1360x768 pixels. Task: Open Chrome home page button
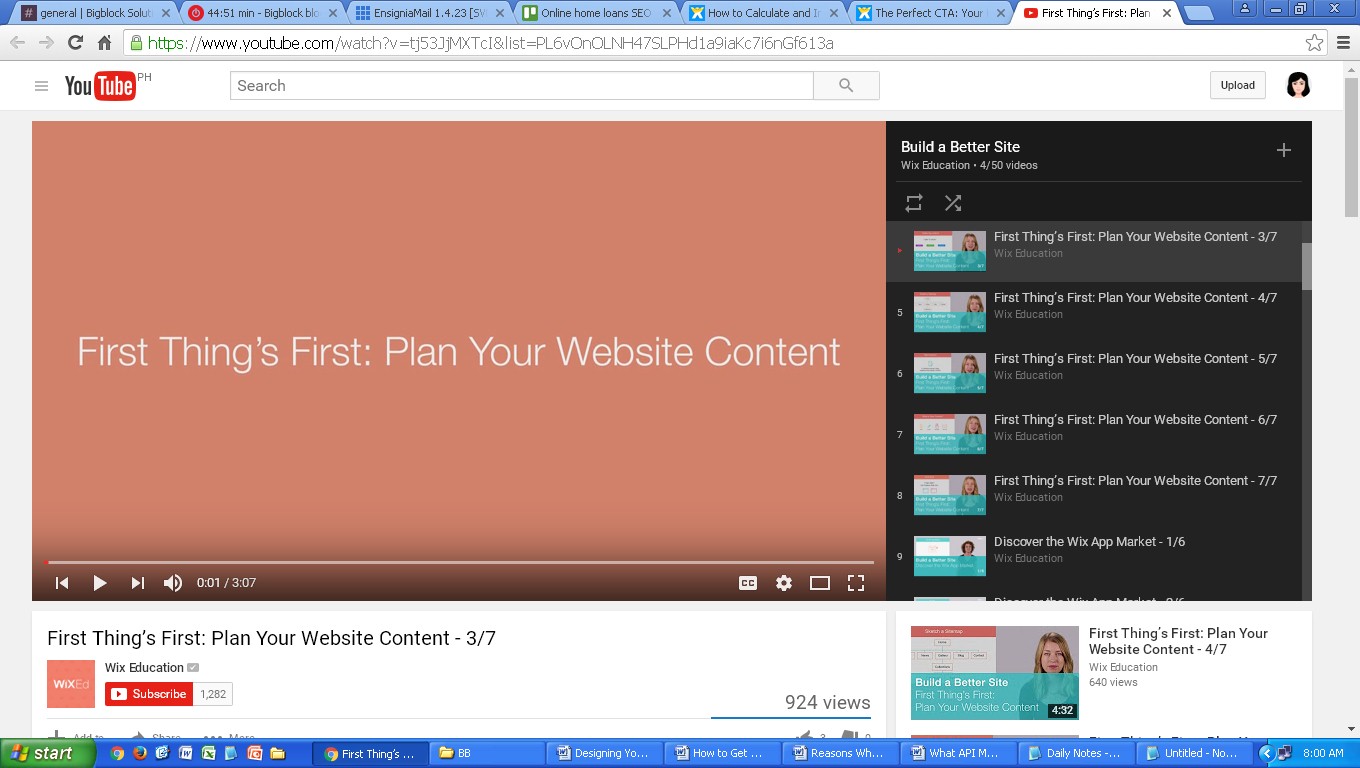click(104, 43)
